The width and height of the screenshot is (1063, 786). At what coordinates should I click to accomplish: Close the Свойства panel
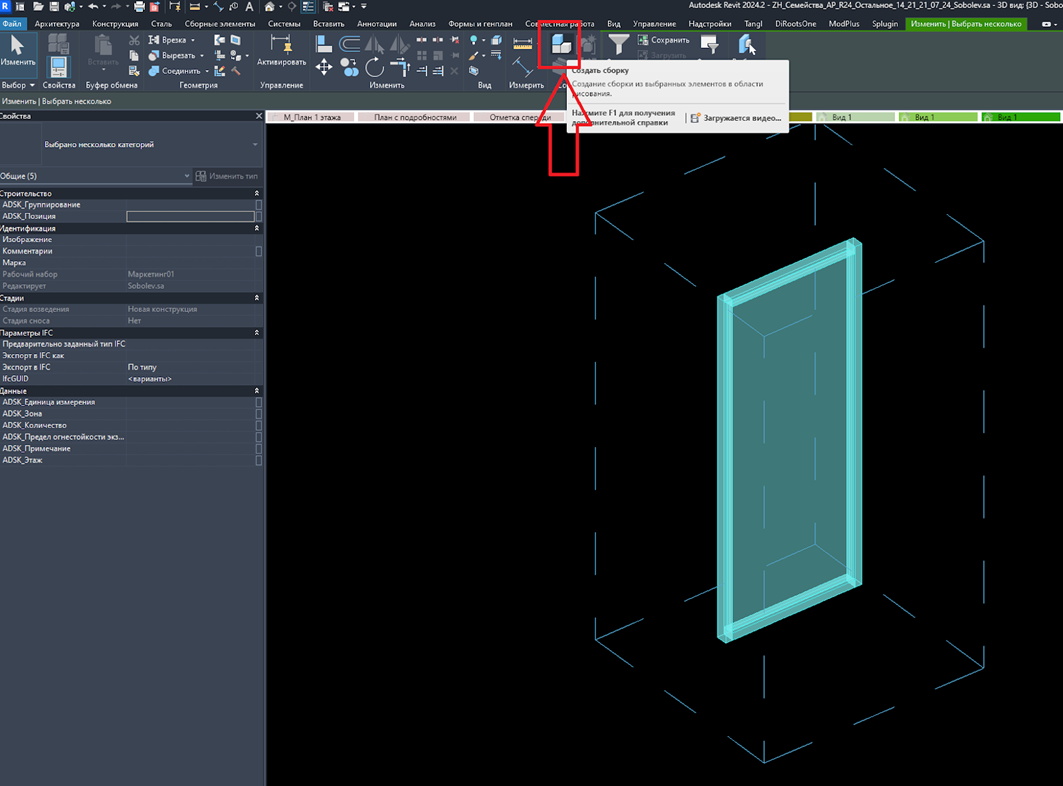[x=259, y=116]
